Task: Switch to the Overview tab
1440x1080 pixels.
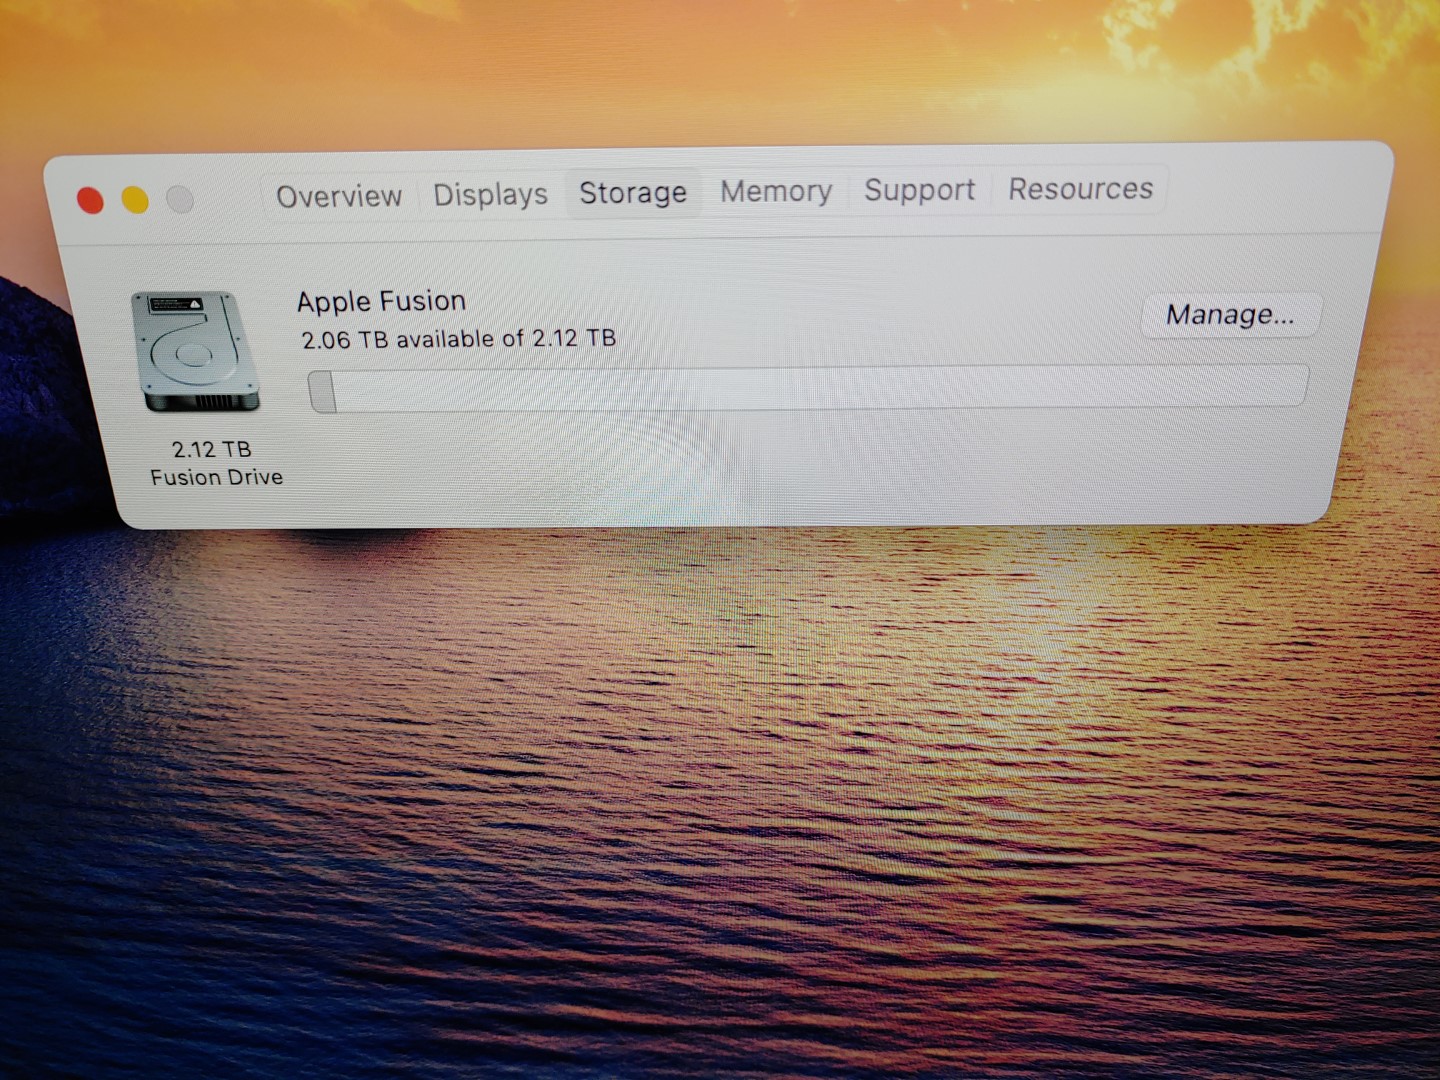Action: (339, 196)
